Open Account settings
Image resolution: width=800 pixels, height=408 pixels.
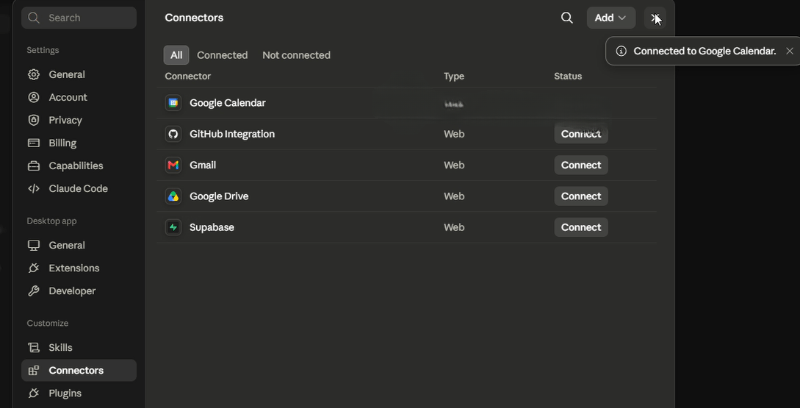[79, 97]
